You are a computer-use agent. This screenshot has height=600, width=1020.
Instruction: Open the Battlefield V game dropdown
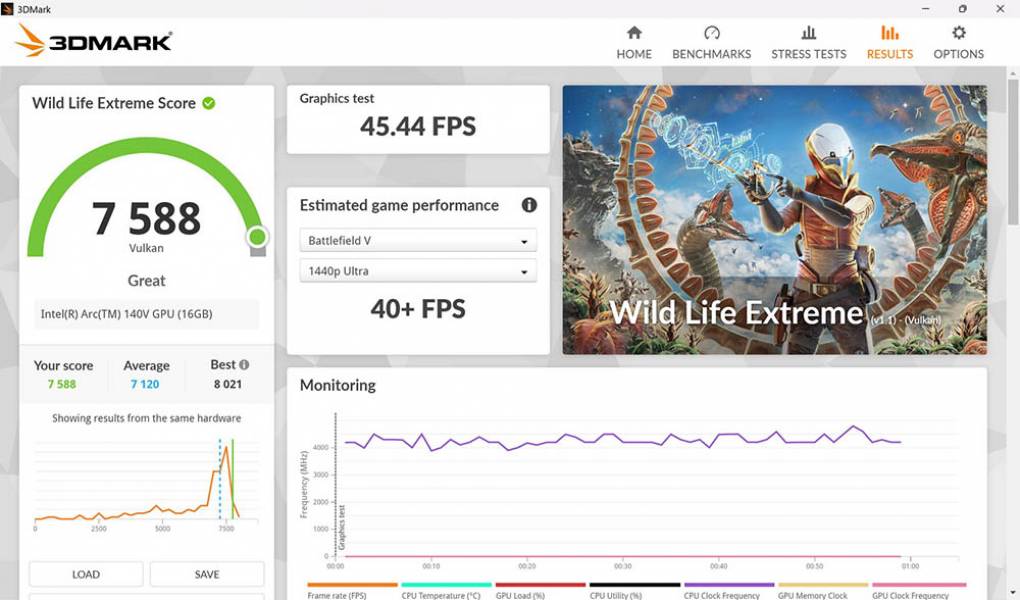click(418, 241)
